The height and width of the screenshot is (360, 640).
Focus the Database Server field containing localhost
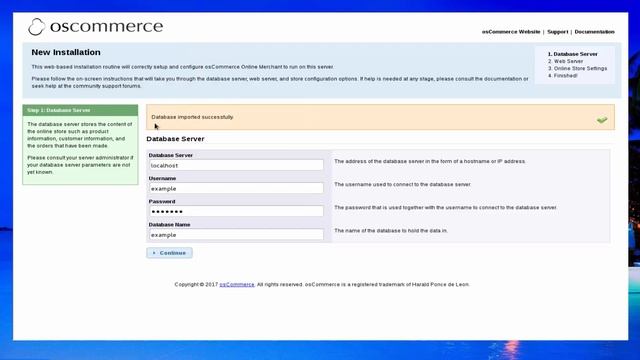pyautogui.click(x=236, y=165)
